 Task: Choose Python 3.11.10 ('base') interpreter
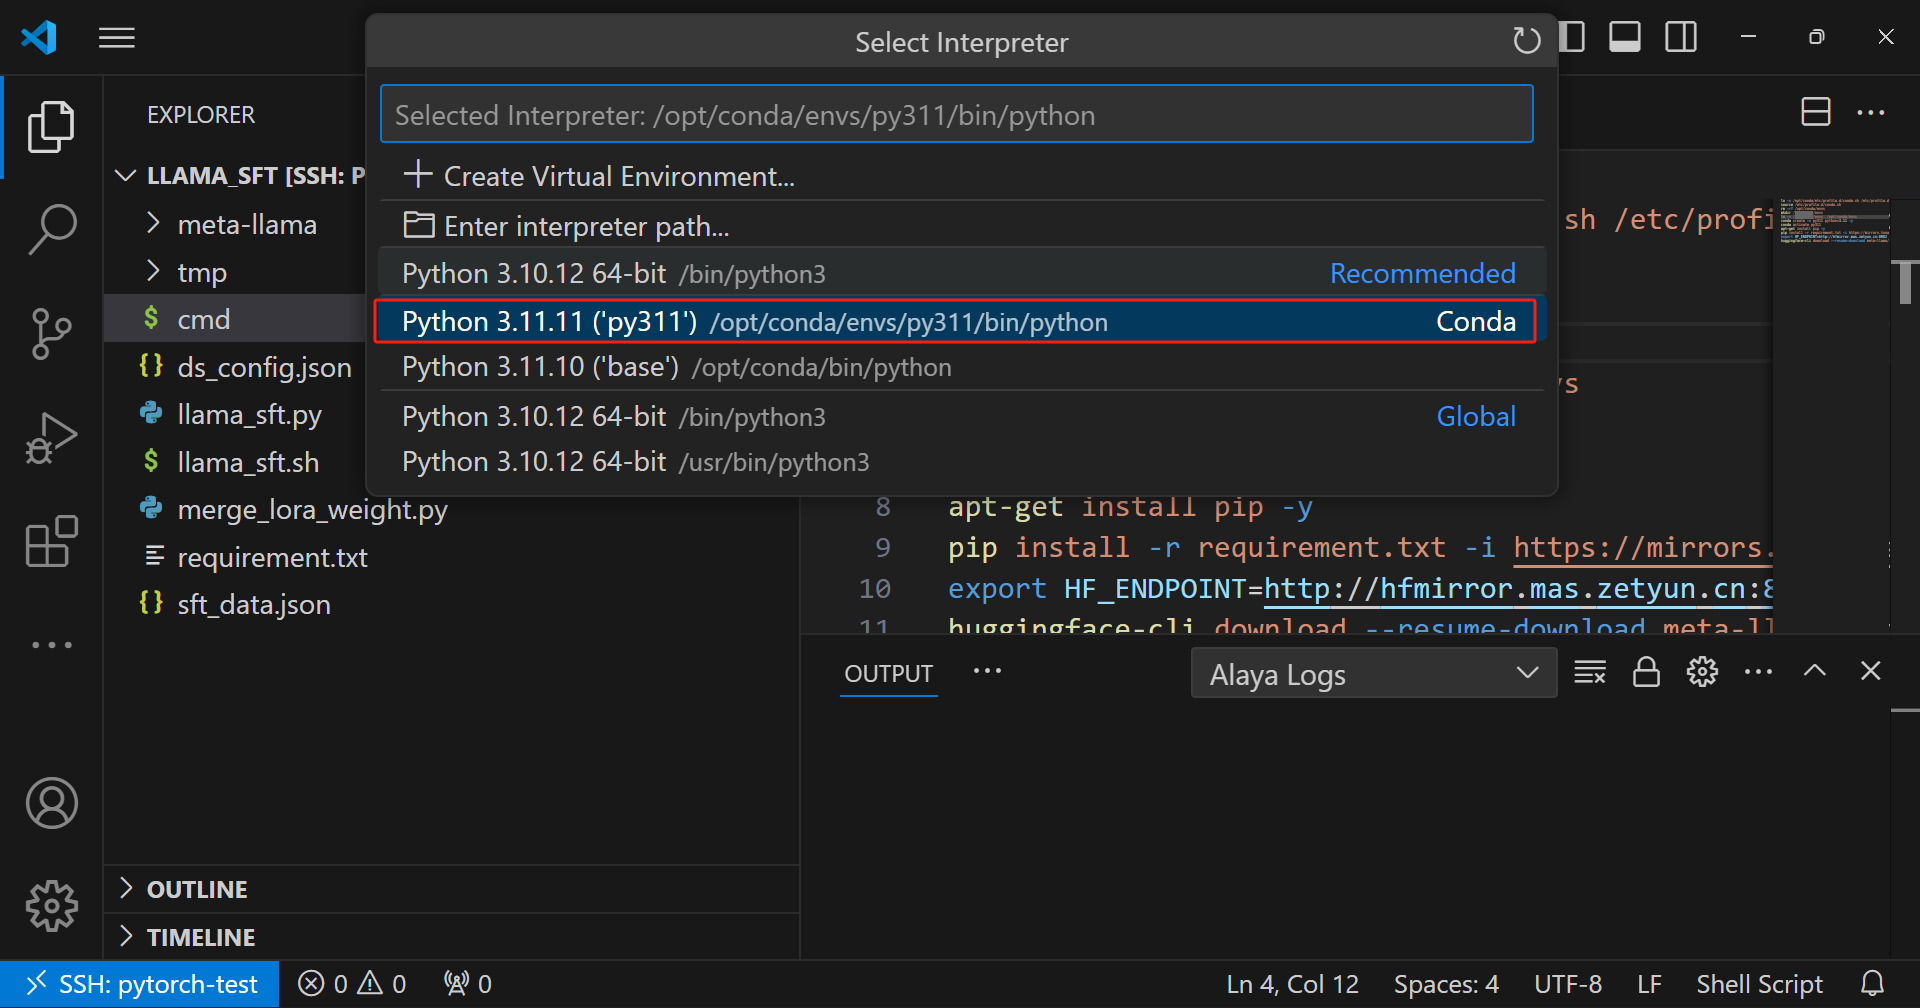point(676,367)
